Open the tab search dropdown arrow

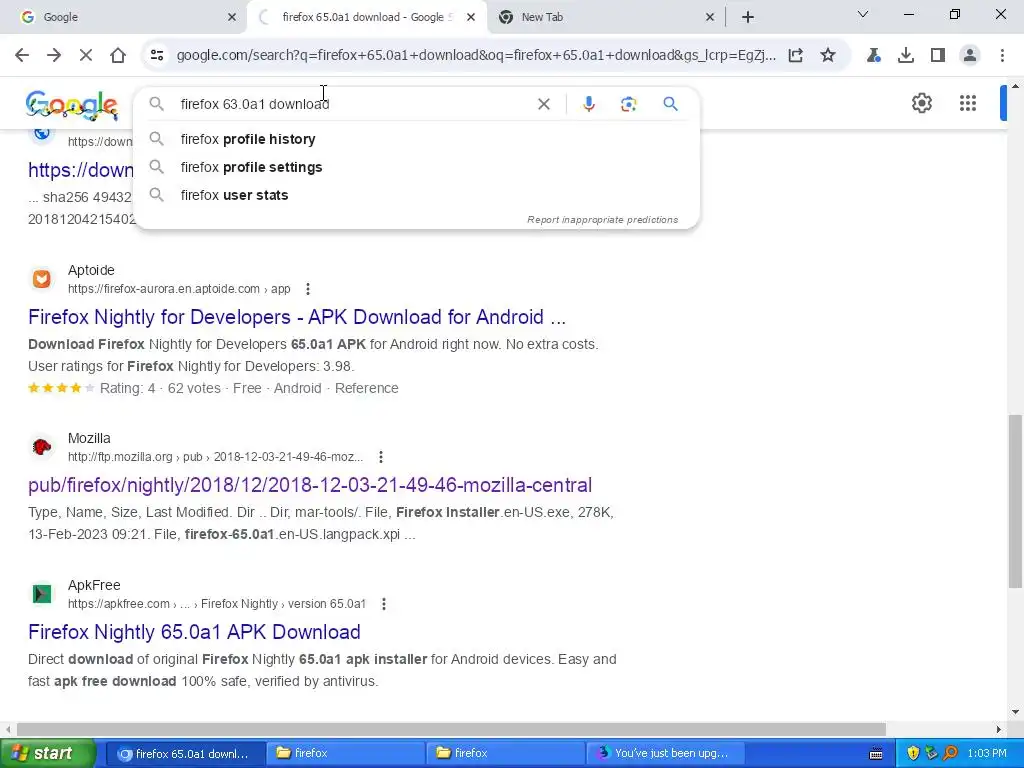[x=863, y=14]
